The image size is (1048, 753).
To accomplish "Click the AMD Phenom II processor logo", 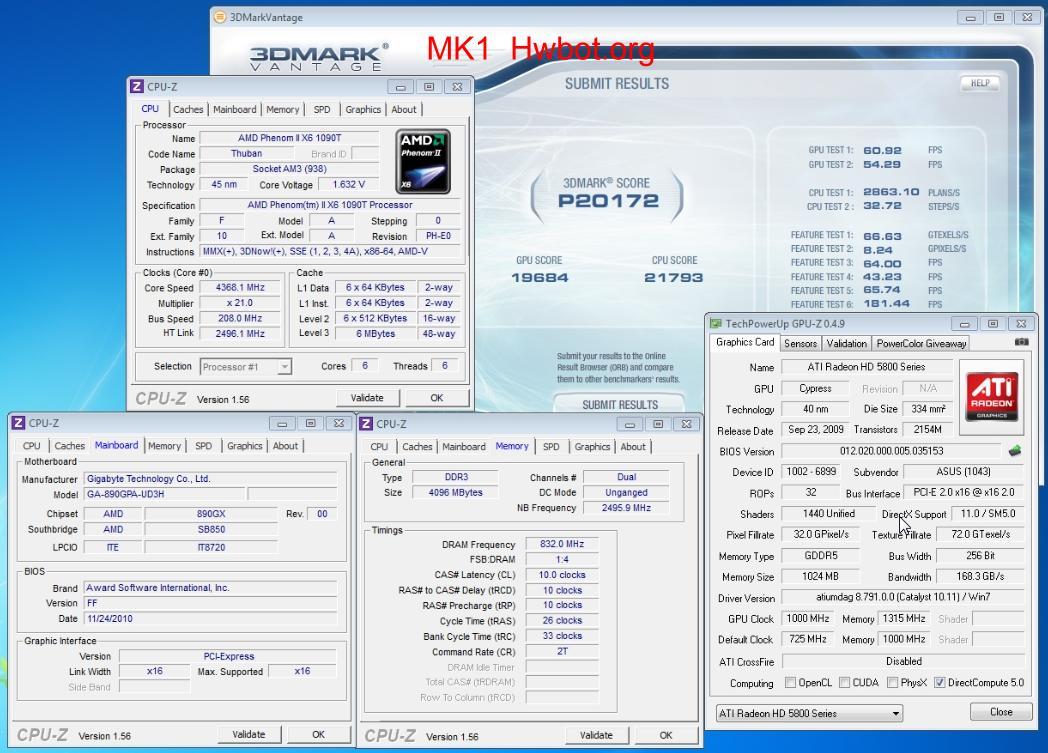I will [x=424, y=162].
